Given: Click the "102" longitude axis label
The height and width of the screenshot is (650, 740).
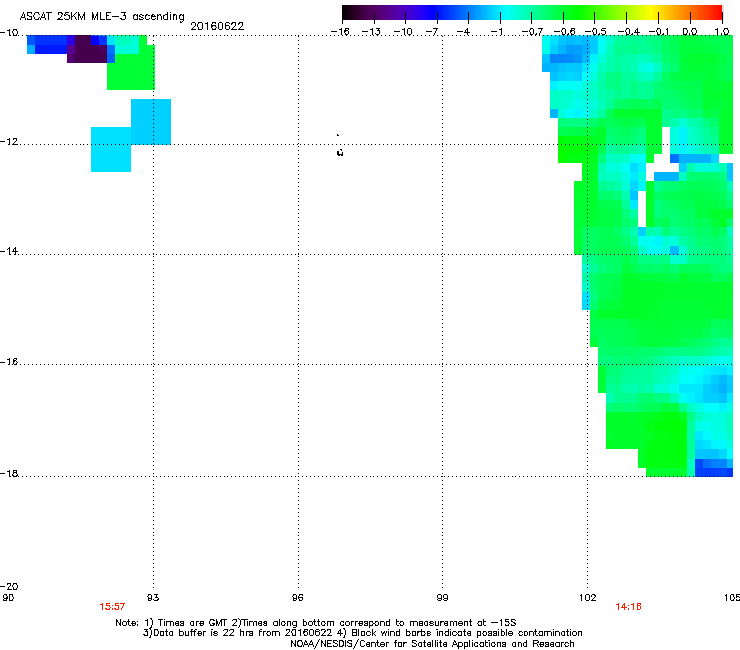Looking at the screenshot, I should (588, 598).
